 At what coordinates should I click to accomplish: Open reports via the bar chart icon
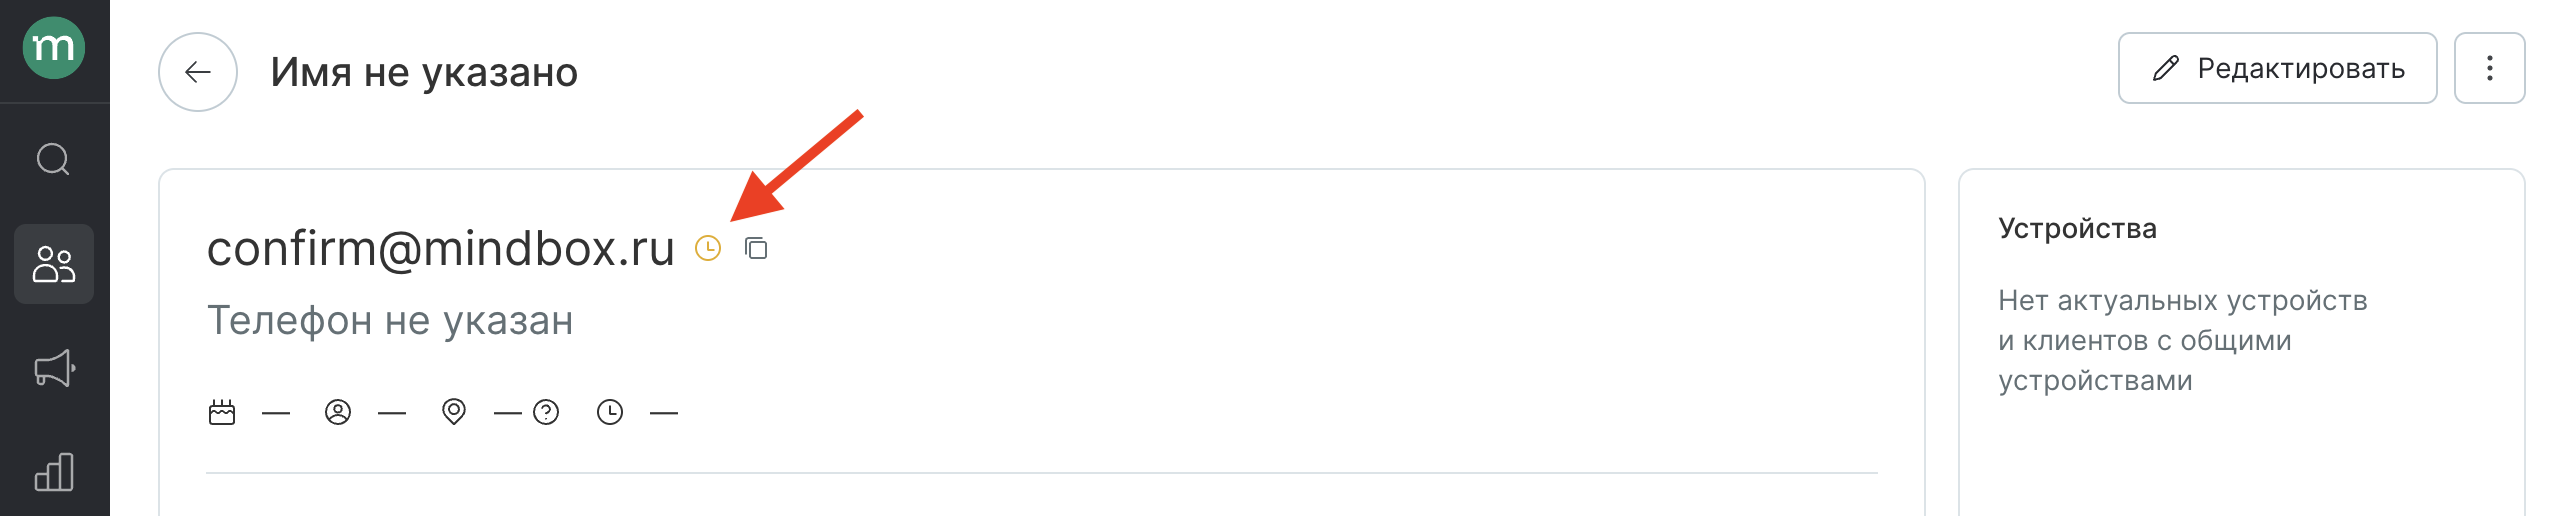pos(54,472)
